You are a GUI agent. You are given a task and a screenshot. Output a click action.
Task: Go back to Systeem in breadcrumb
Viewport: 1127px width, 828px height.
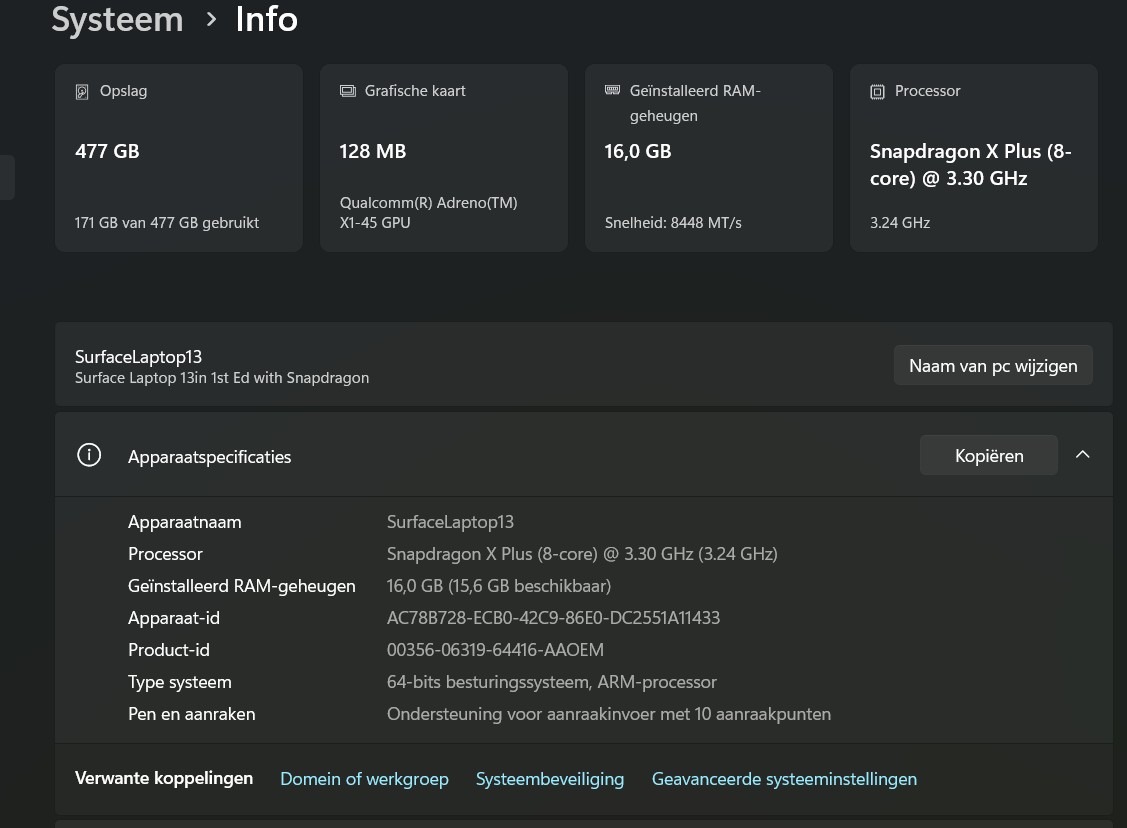click(117, 19)
